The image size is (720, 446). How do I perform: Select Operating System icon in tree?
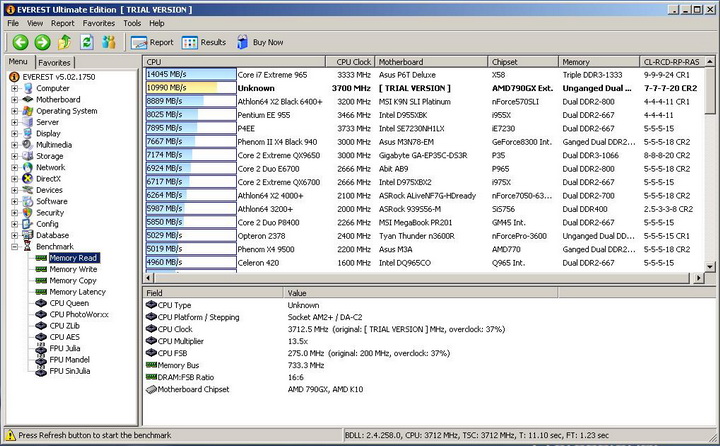coord(28,111)
